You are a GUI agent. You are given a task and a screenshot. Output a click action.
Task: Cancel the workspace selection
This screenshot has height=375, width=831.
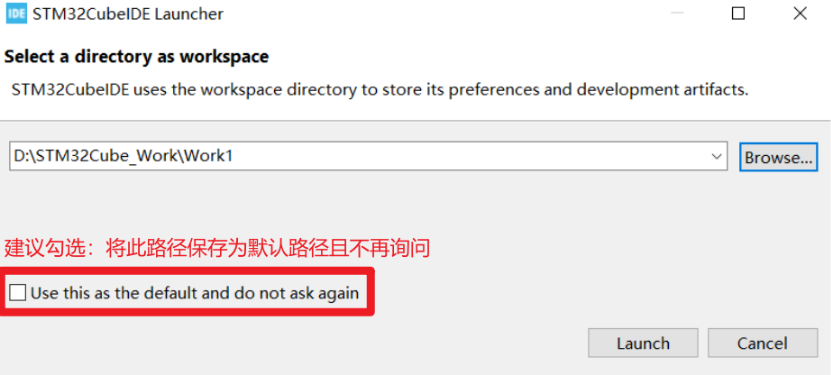point(763,343)
